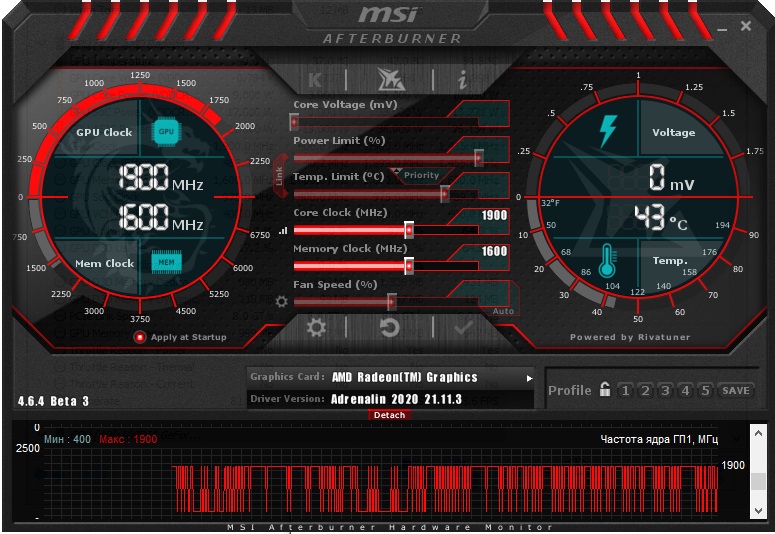Click the lightning bolt voltage icon
The image size is (775, 534).
[x=608, y=131]
